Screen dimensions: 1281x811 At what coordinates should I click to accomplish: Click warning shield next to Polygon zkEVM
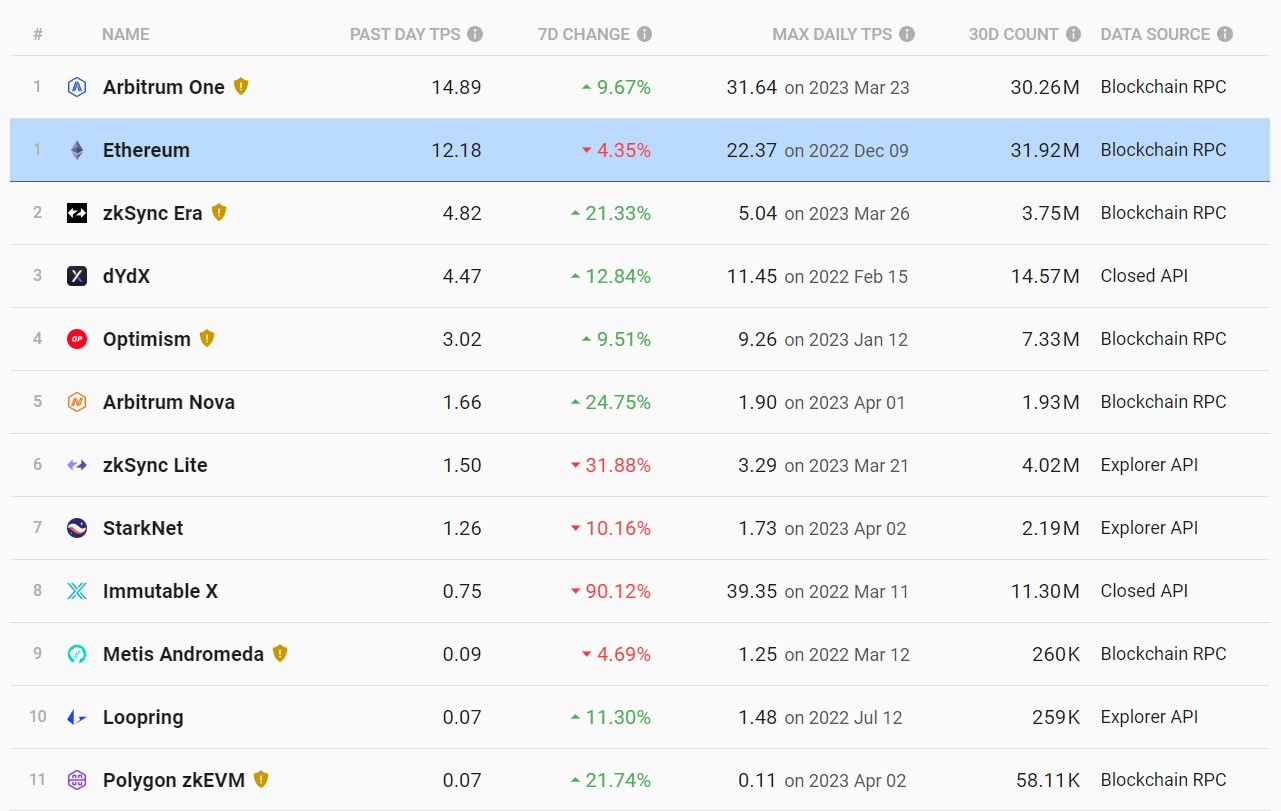(261, 779)
